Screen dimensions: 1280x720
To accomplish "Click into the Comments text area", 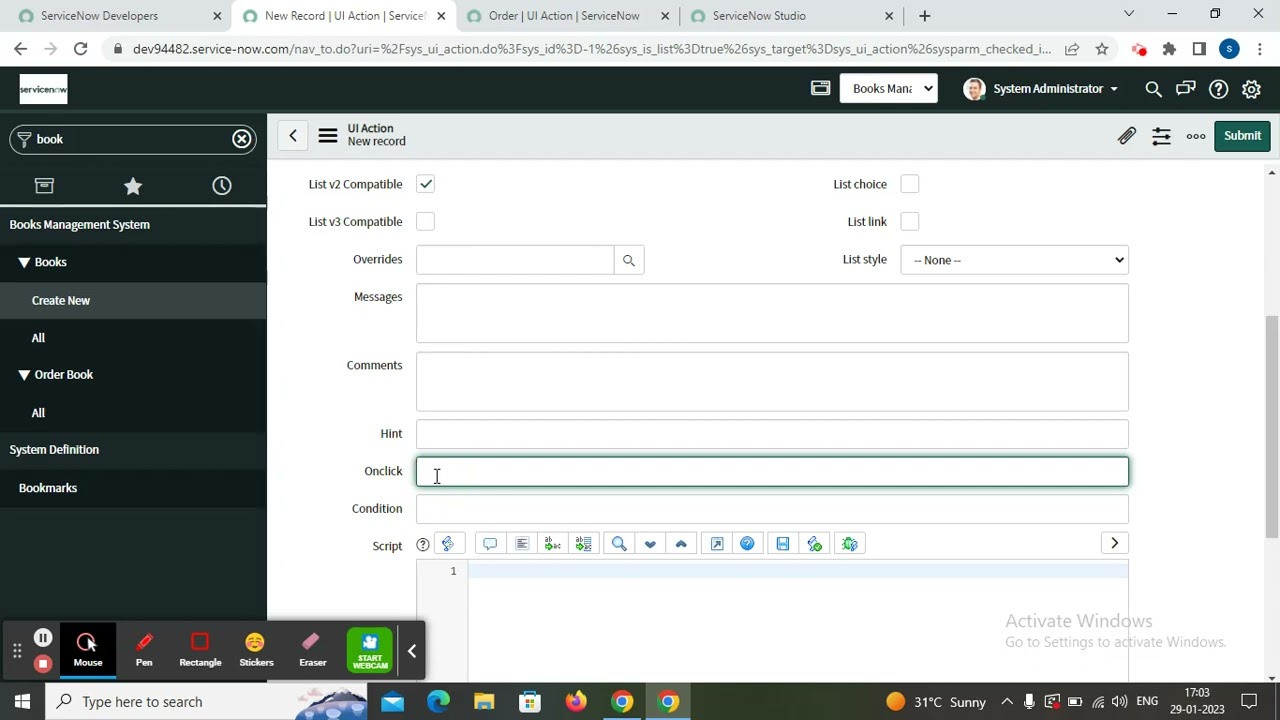I will (x=772, y=381).
